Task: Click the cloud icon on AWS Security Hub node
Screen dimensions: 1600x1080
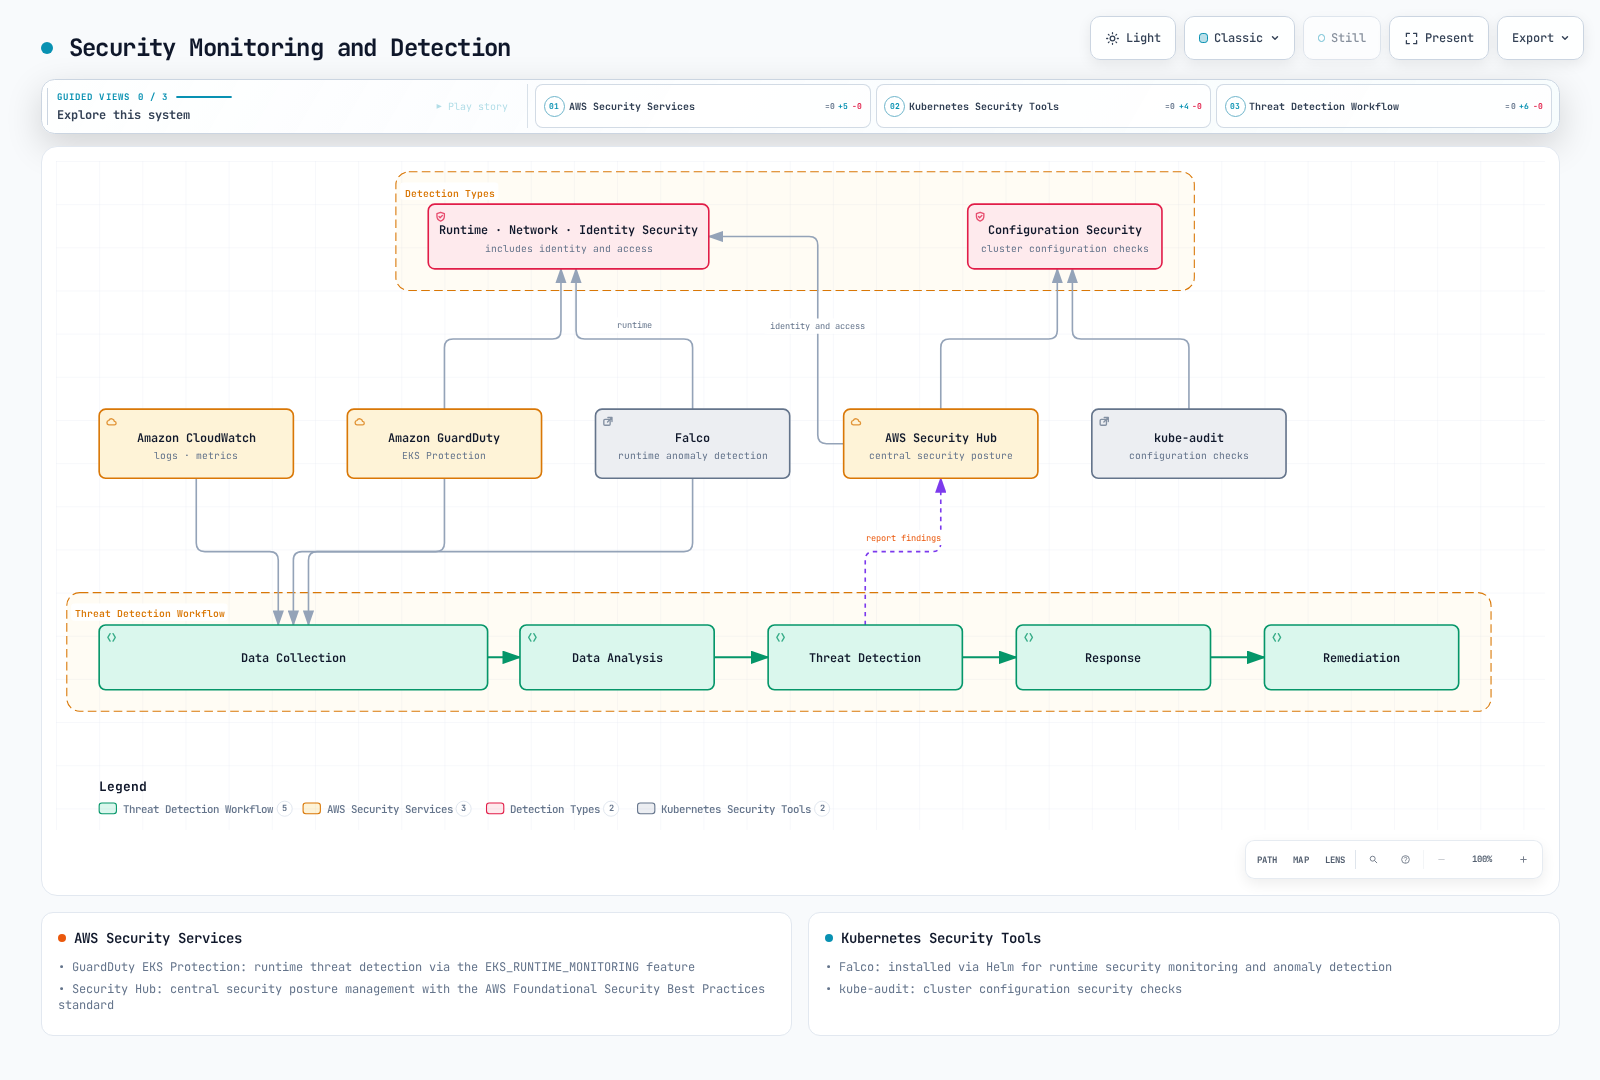Action: [x=856, y=422]
